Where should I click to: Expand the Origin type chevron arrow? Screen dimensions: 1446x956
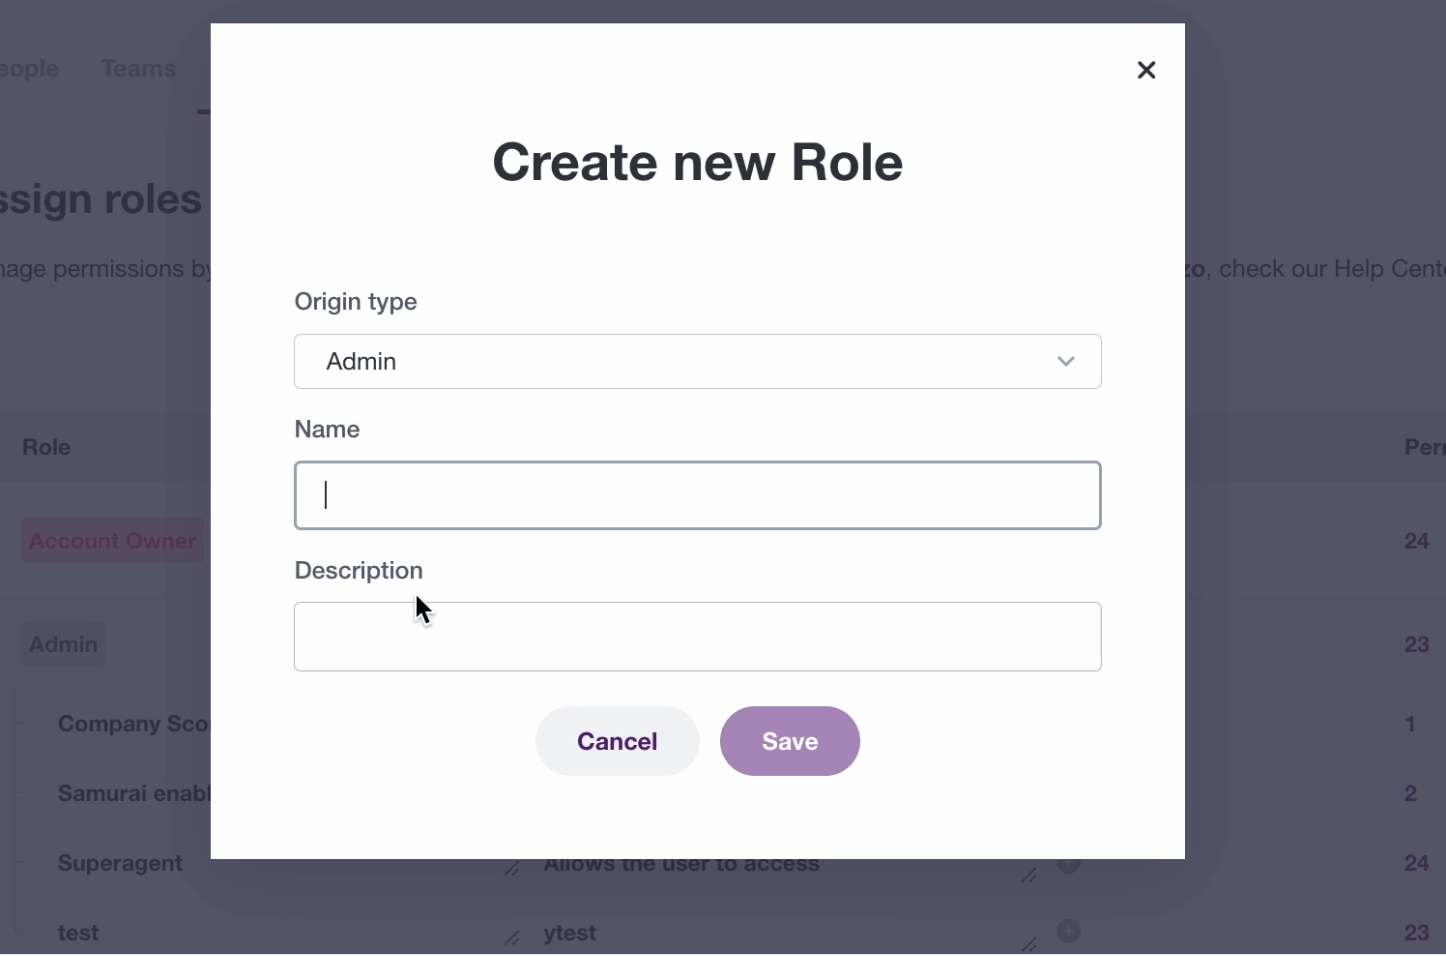click(1066, 361)
